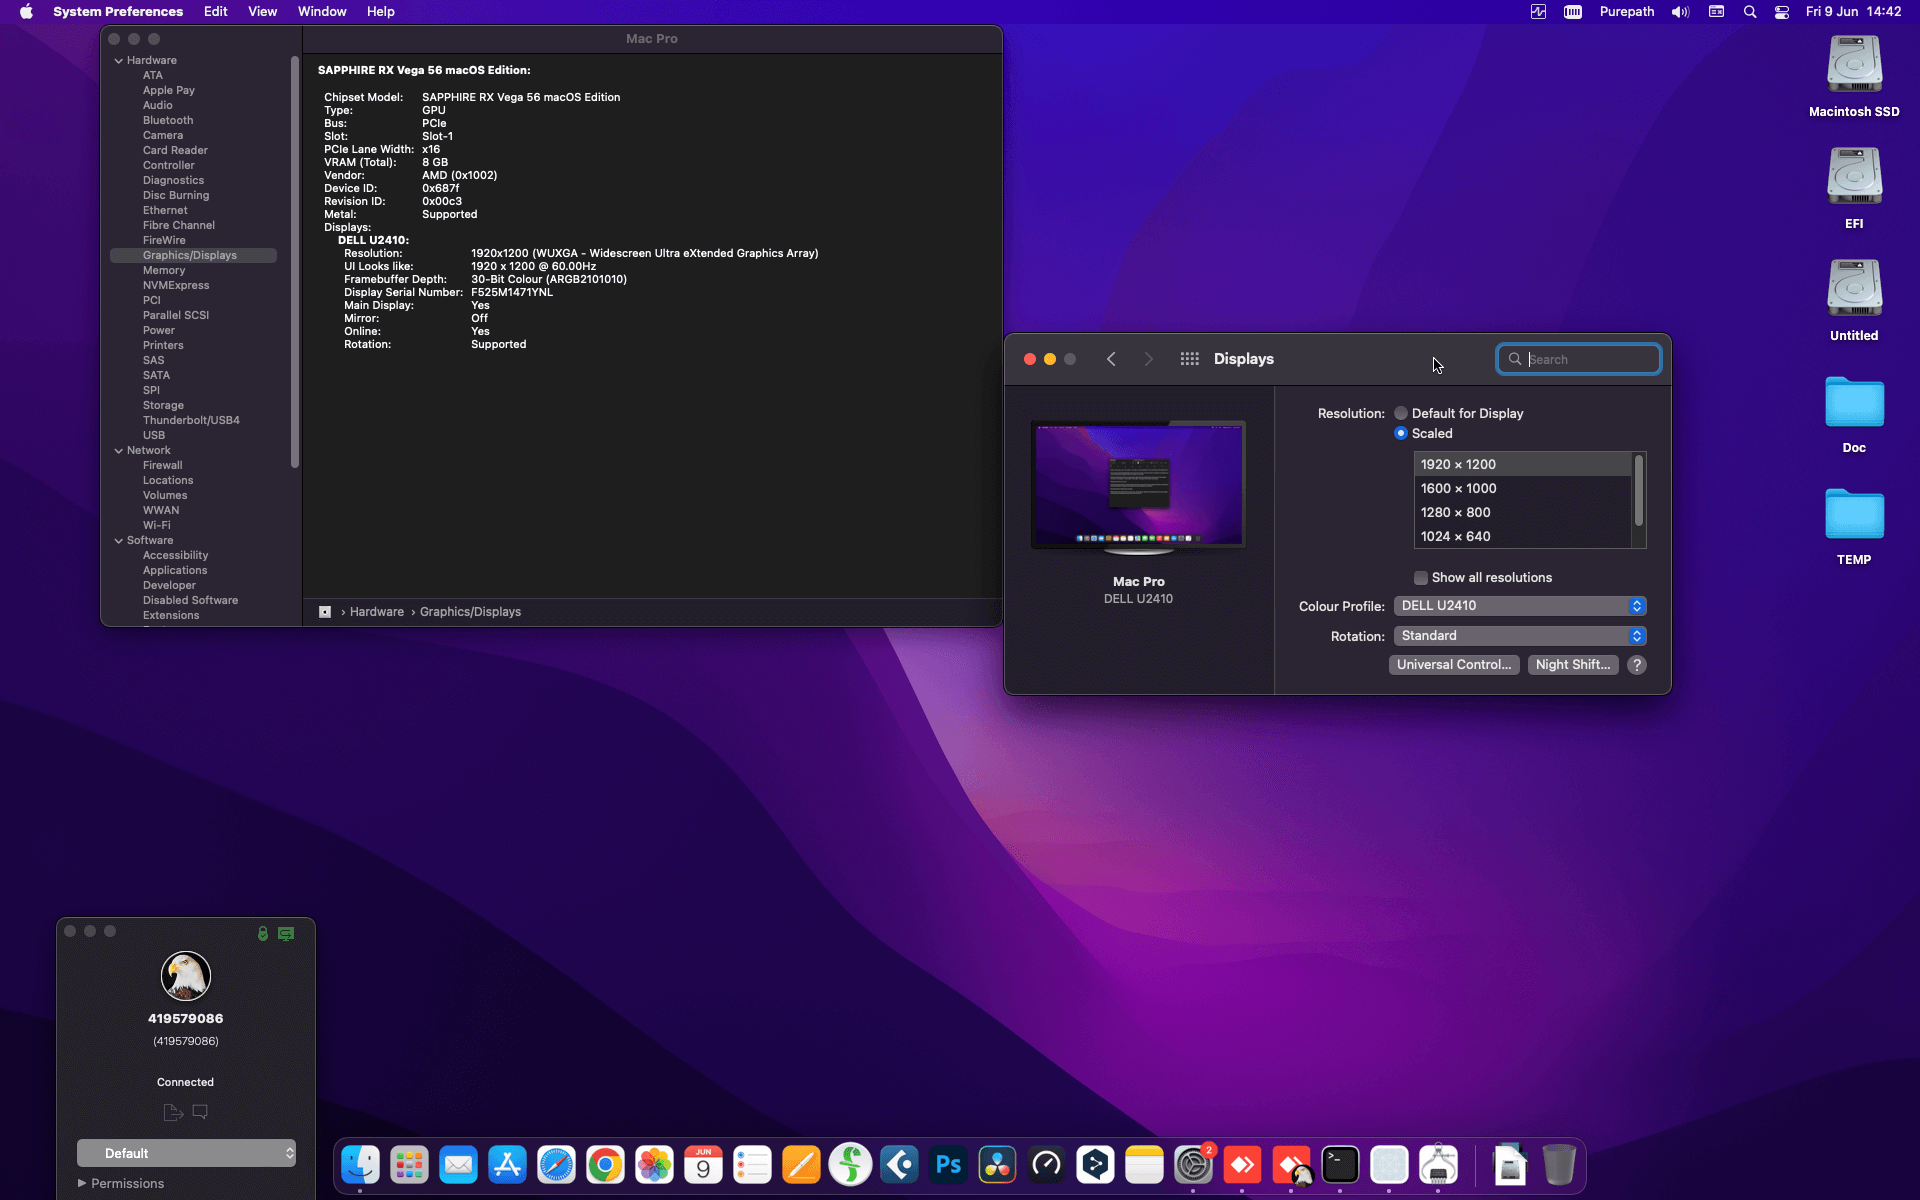The image size is (1920, 1200).
Task: Go back with the Displays back arrow
Action: pos(1111,359)
